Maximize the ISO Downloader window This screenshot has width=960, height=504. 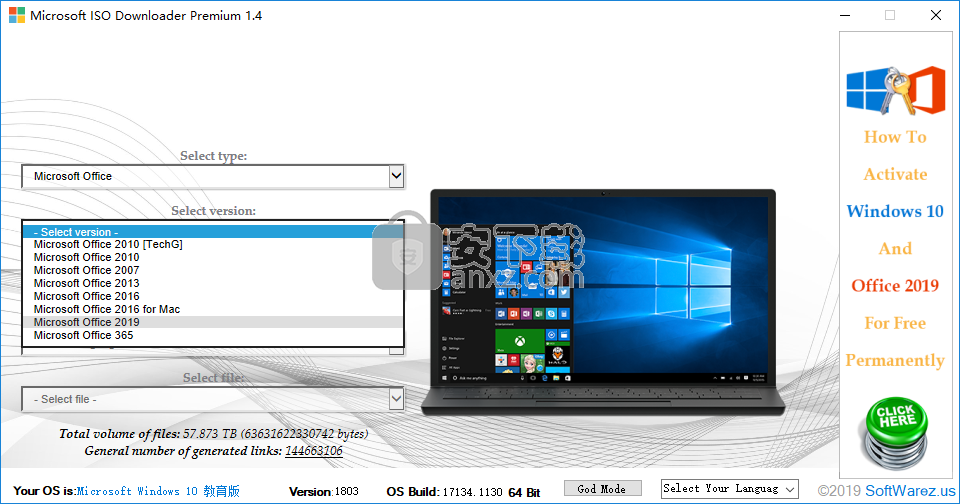tap(890, 15)
